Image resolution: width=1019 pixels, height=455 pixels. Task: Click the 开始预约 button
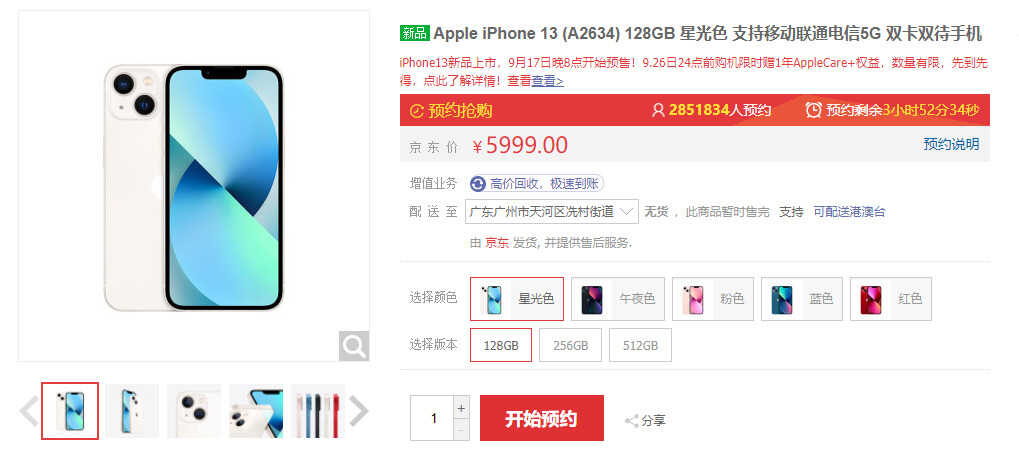click(542, 419)
